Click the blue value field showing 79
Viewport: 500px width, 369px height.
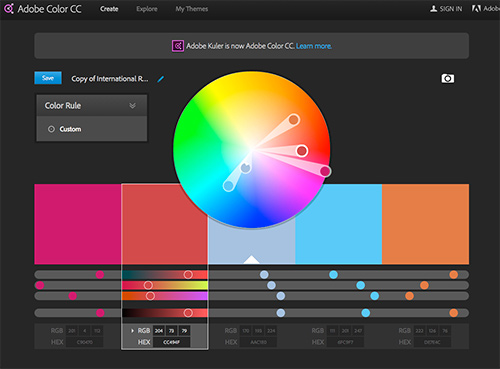pos(184,331)
